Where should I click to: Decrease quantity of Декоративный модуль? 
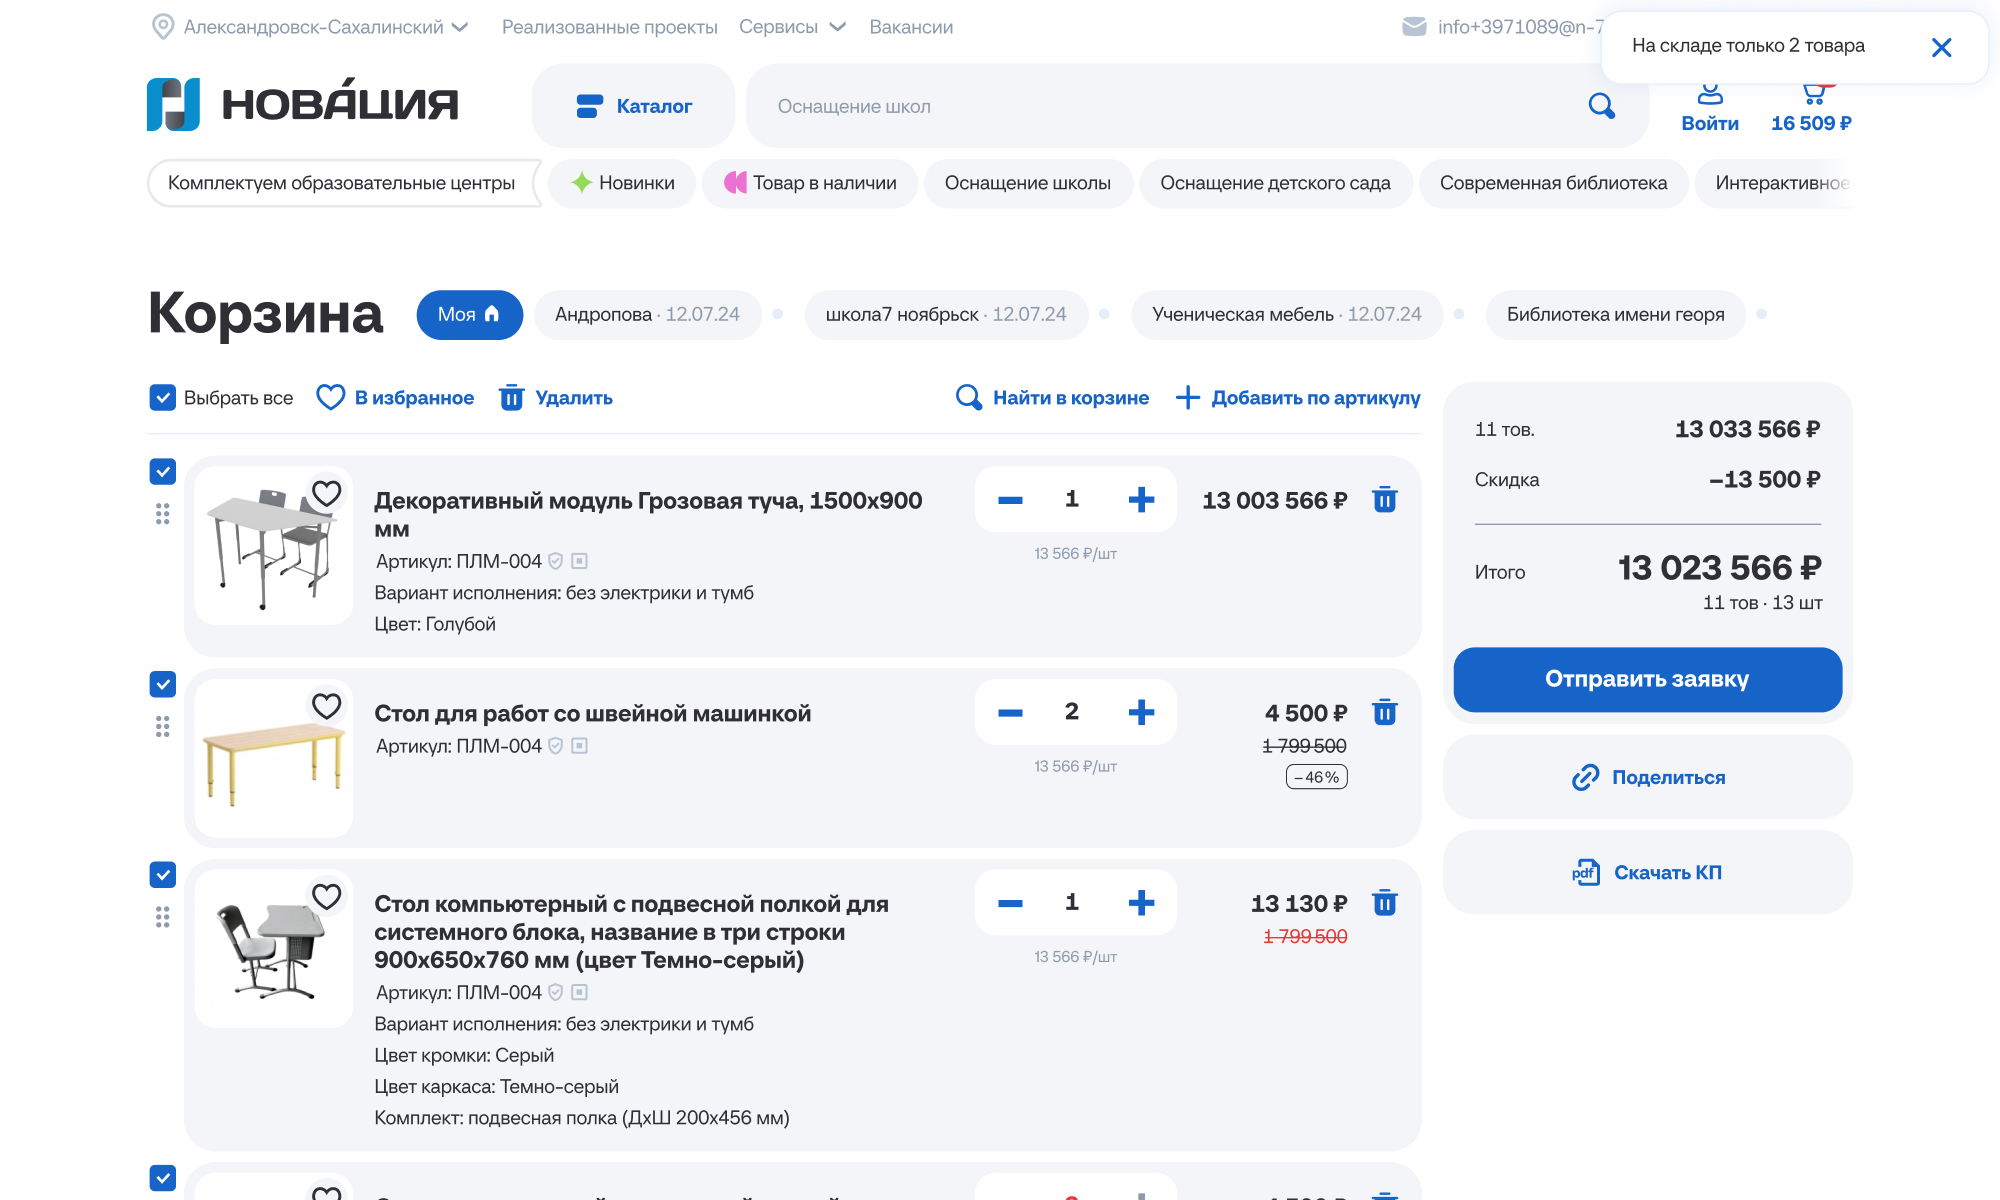[x=1010, y=500]
